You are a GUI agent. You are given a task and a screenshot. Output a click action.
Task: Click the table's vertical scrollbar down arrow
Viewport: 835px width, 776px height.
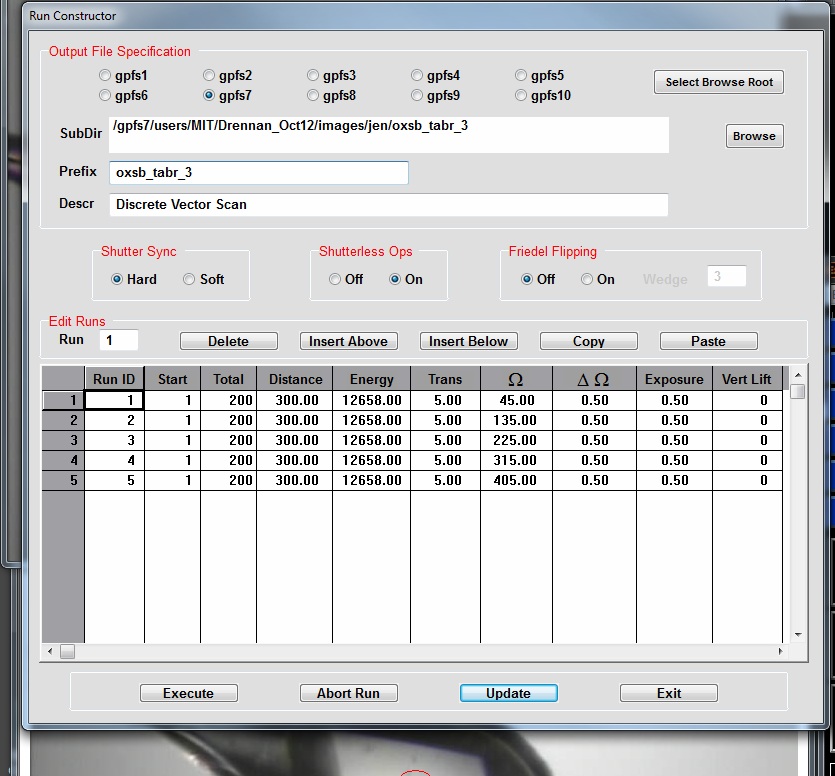point(797,634)
